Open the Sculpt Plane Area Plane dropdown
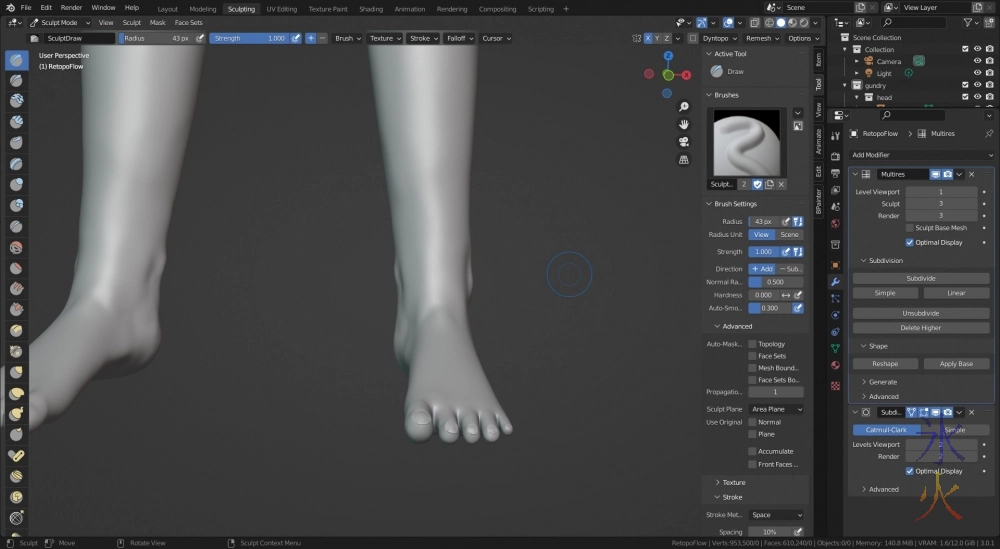This screenshot has height=549, width=1000. tap(777, 409)
